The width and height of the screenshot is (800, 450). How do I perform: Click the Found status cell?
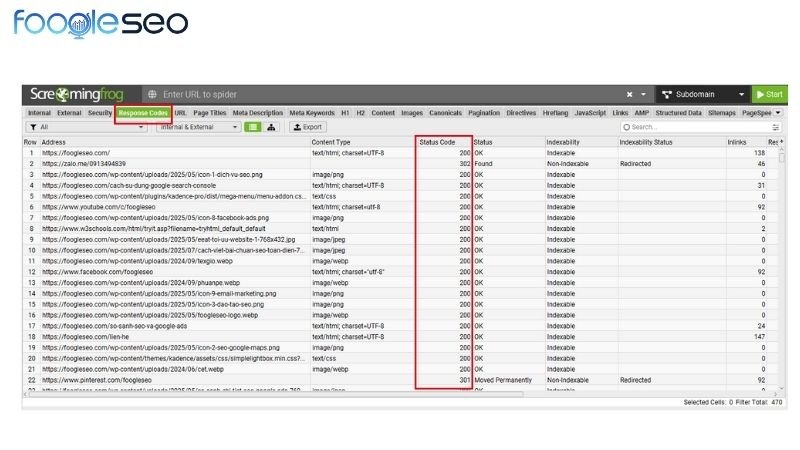coord(484,164)
